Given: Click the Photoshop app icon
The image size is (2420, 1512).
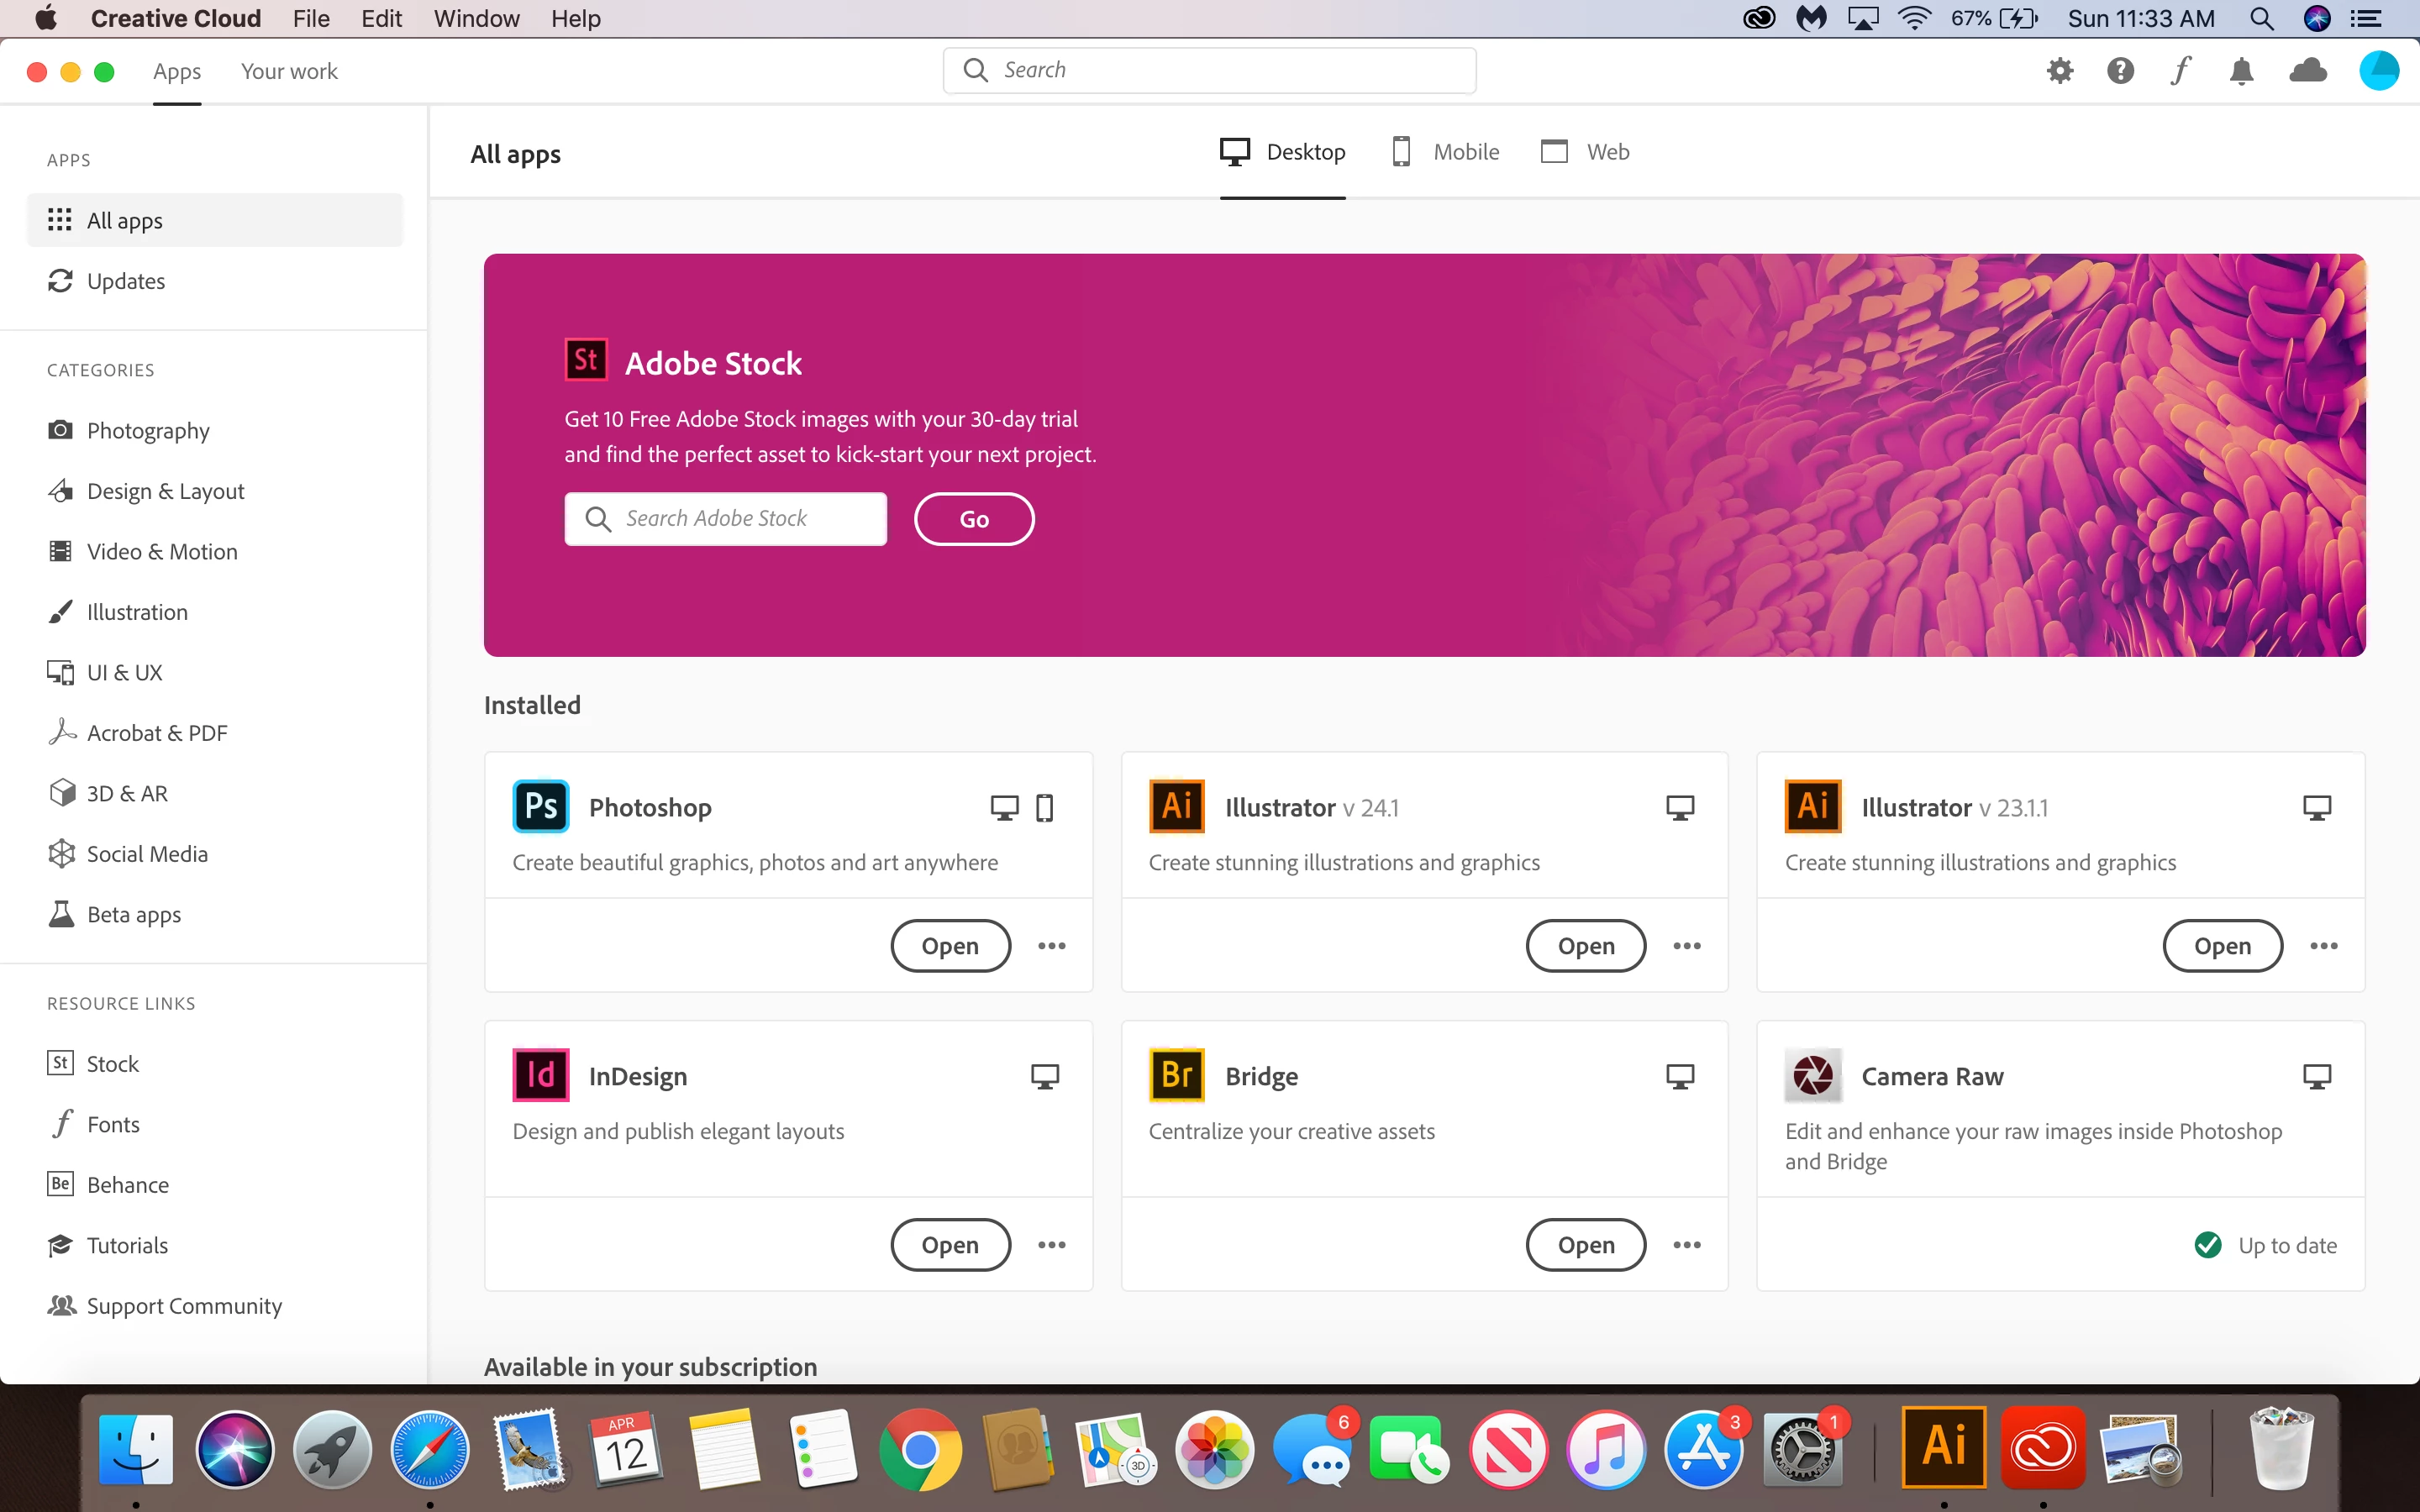Looking at the screenshot, I should pos(540,806).
